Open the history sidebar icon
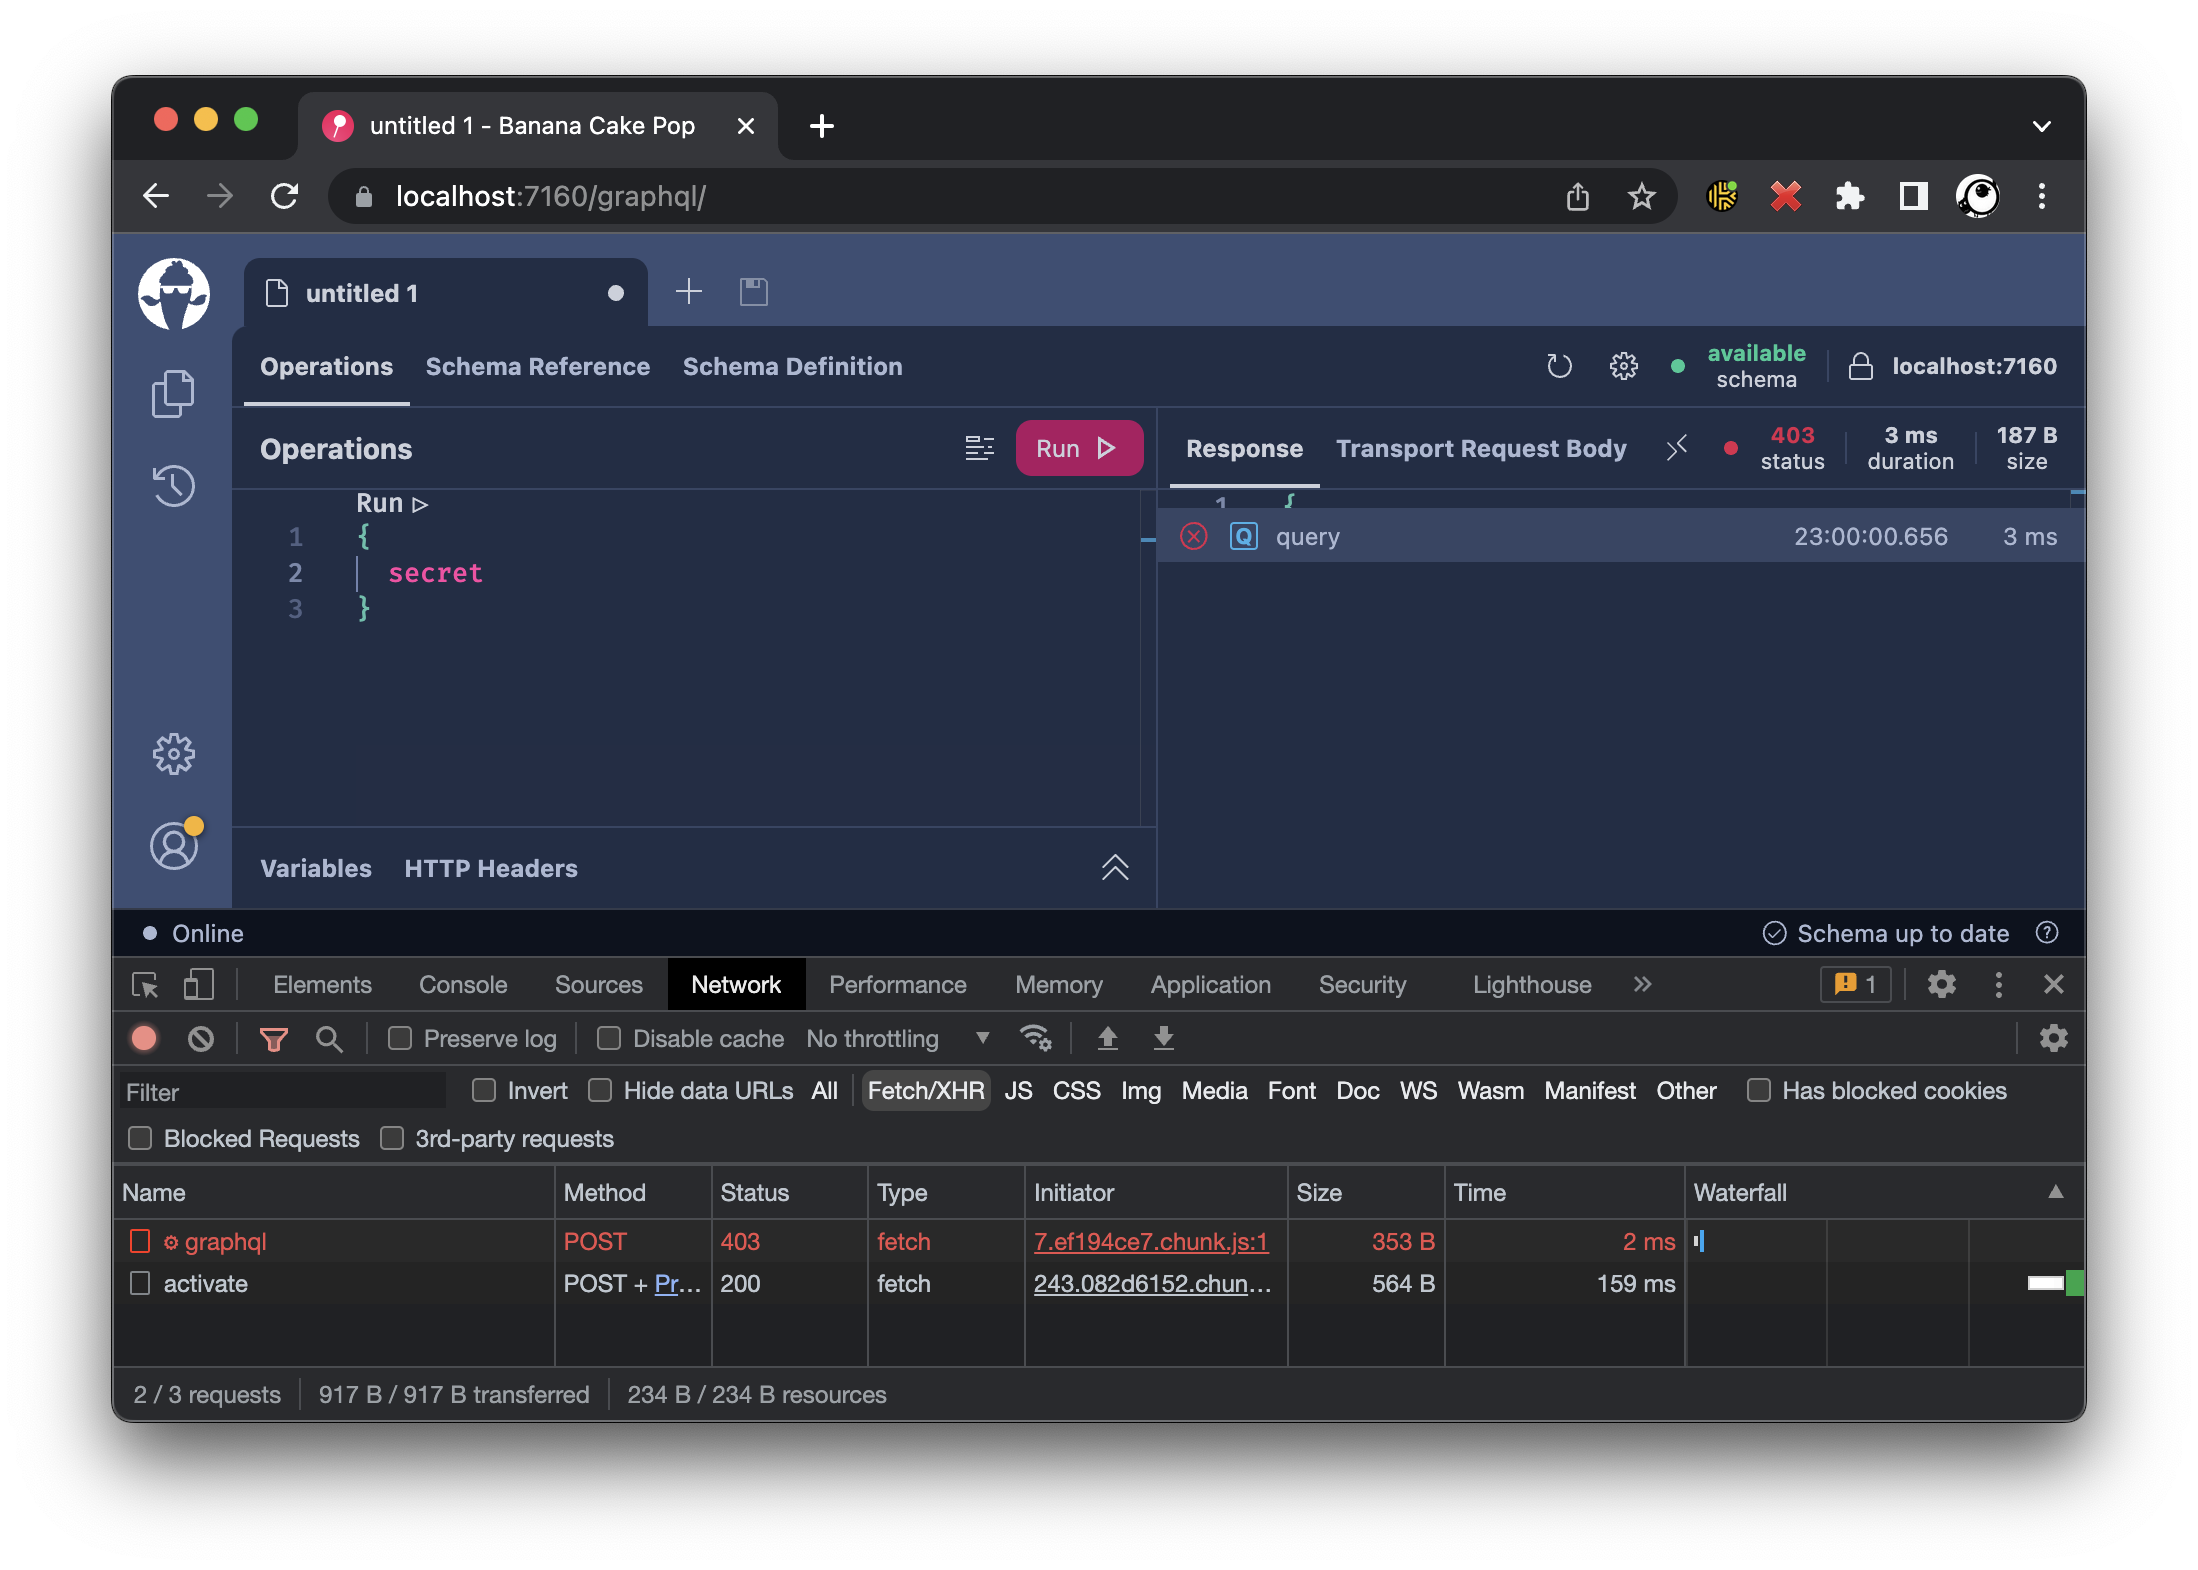 pos(173,486)
